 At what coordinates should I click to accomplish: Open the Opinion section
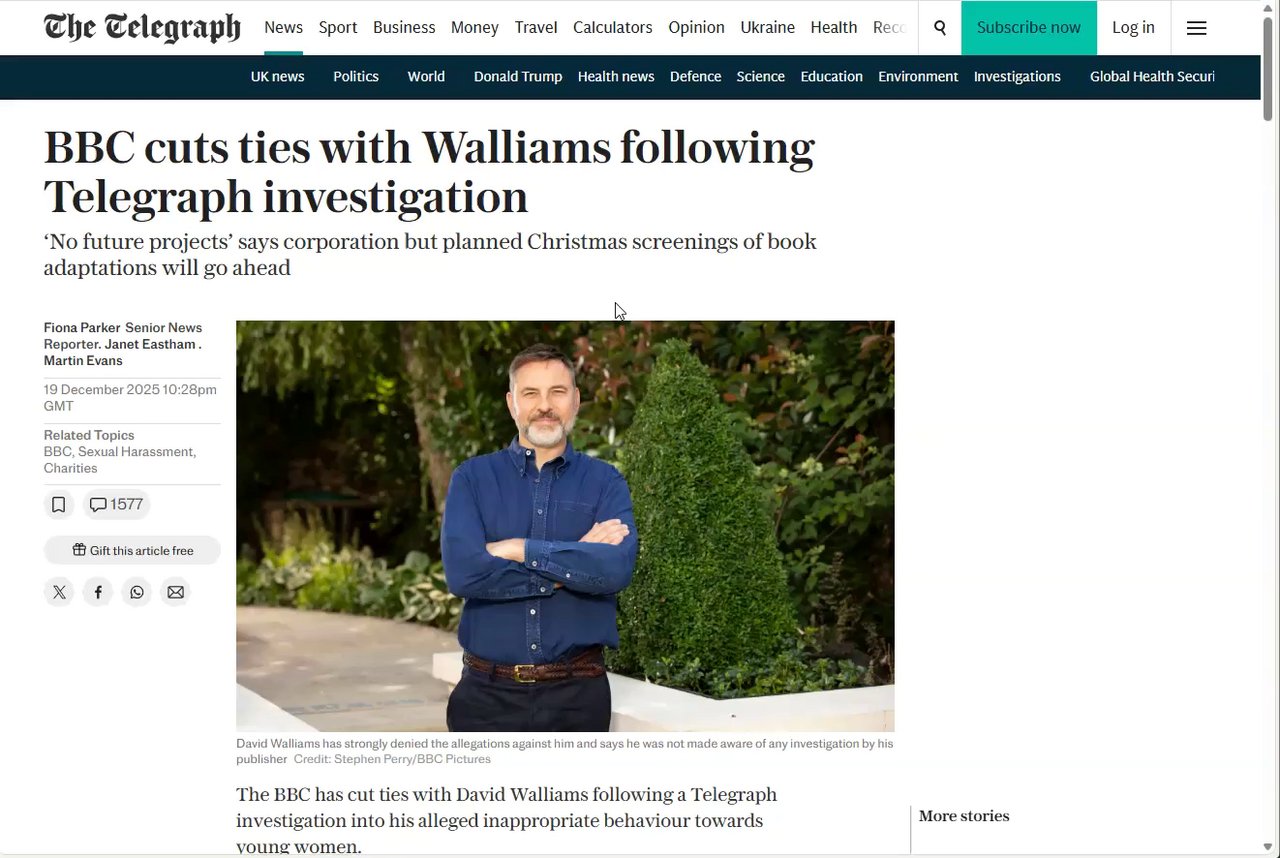click(x=696, y=28)
